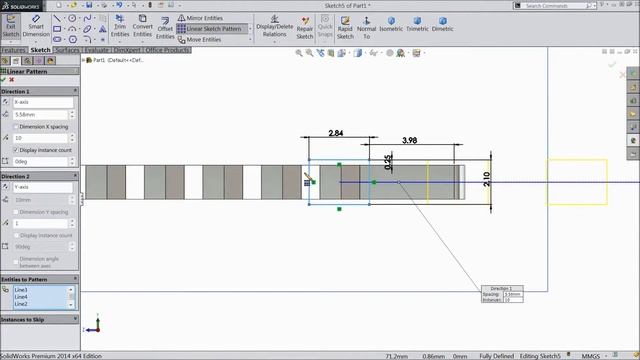The height and width of the screenshot is (360, 640).
Task: Select the Circle sketch tool
Action: pos(72,18)
